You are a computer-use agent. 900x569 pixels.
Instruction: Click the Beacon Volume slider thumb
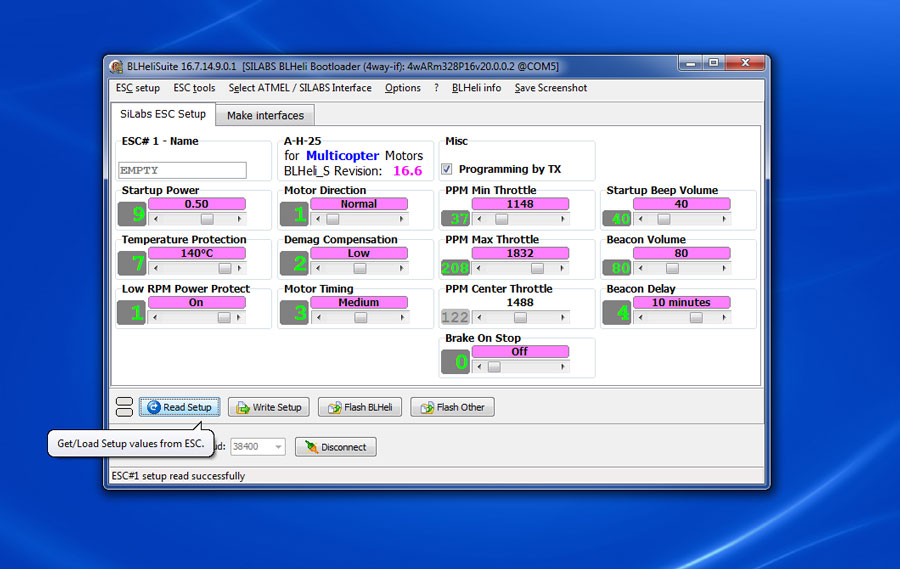click(673, 268)
